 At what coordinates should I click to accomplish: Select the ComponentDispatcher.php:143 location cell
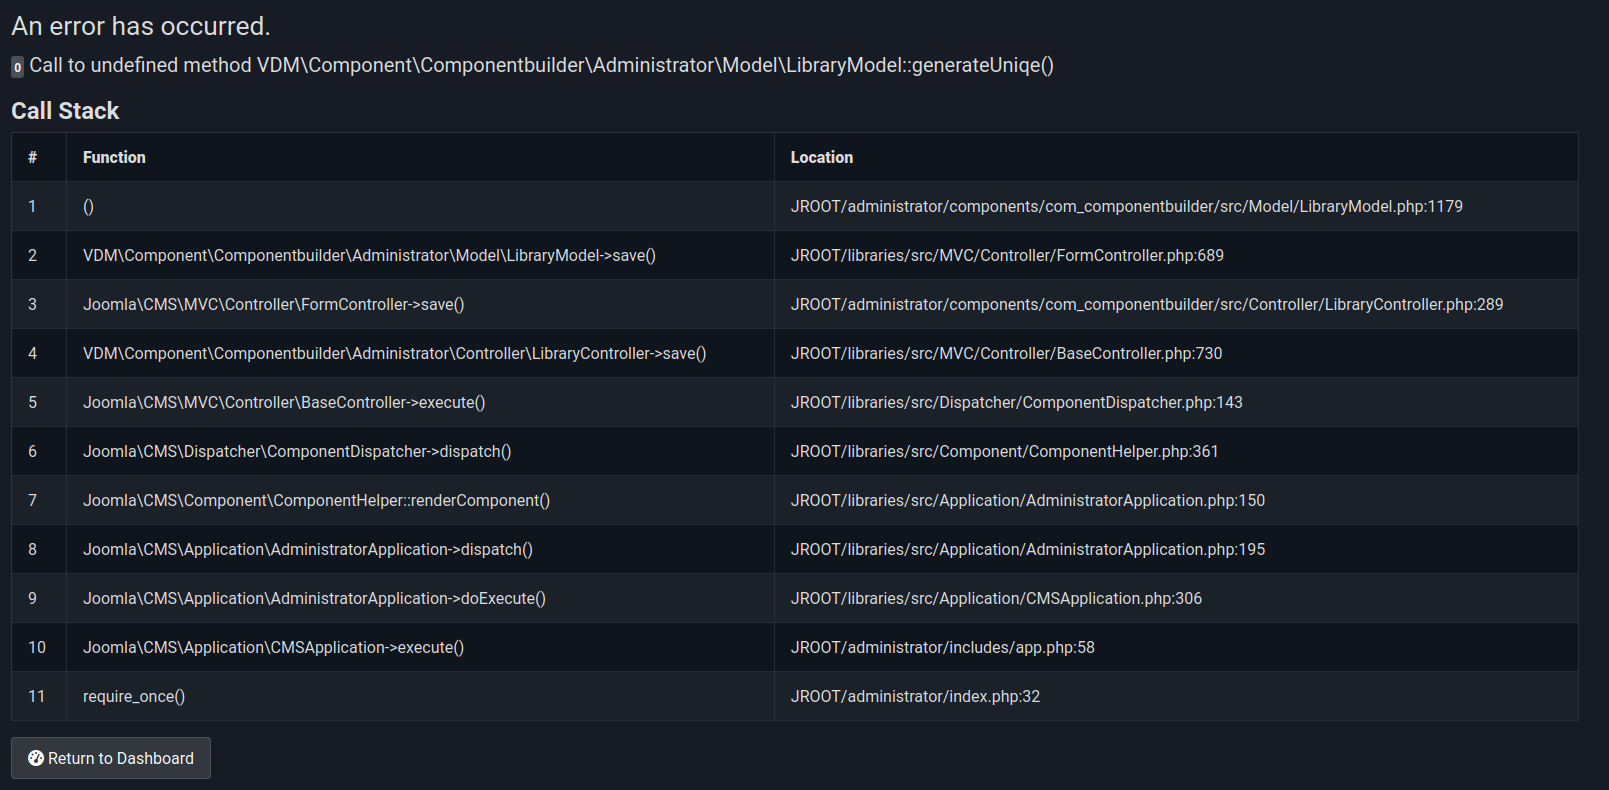[x=1176, y=402]
